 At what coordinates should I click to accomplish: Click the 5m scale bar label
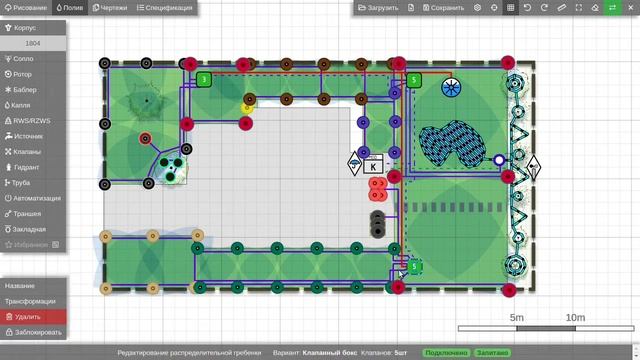pyautogui.click(x=516, y=318)
